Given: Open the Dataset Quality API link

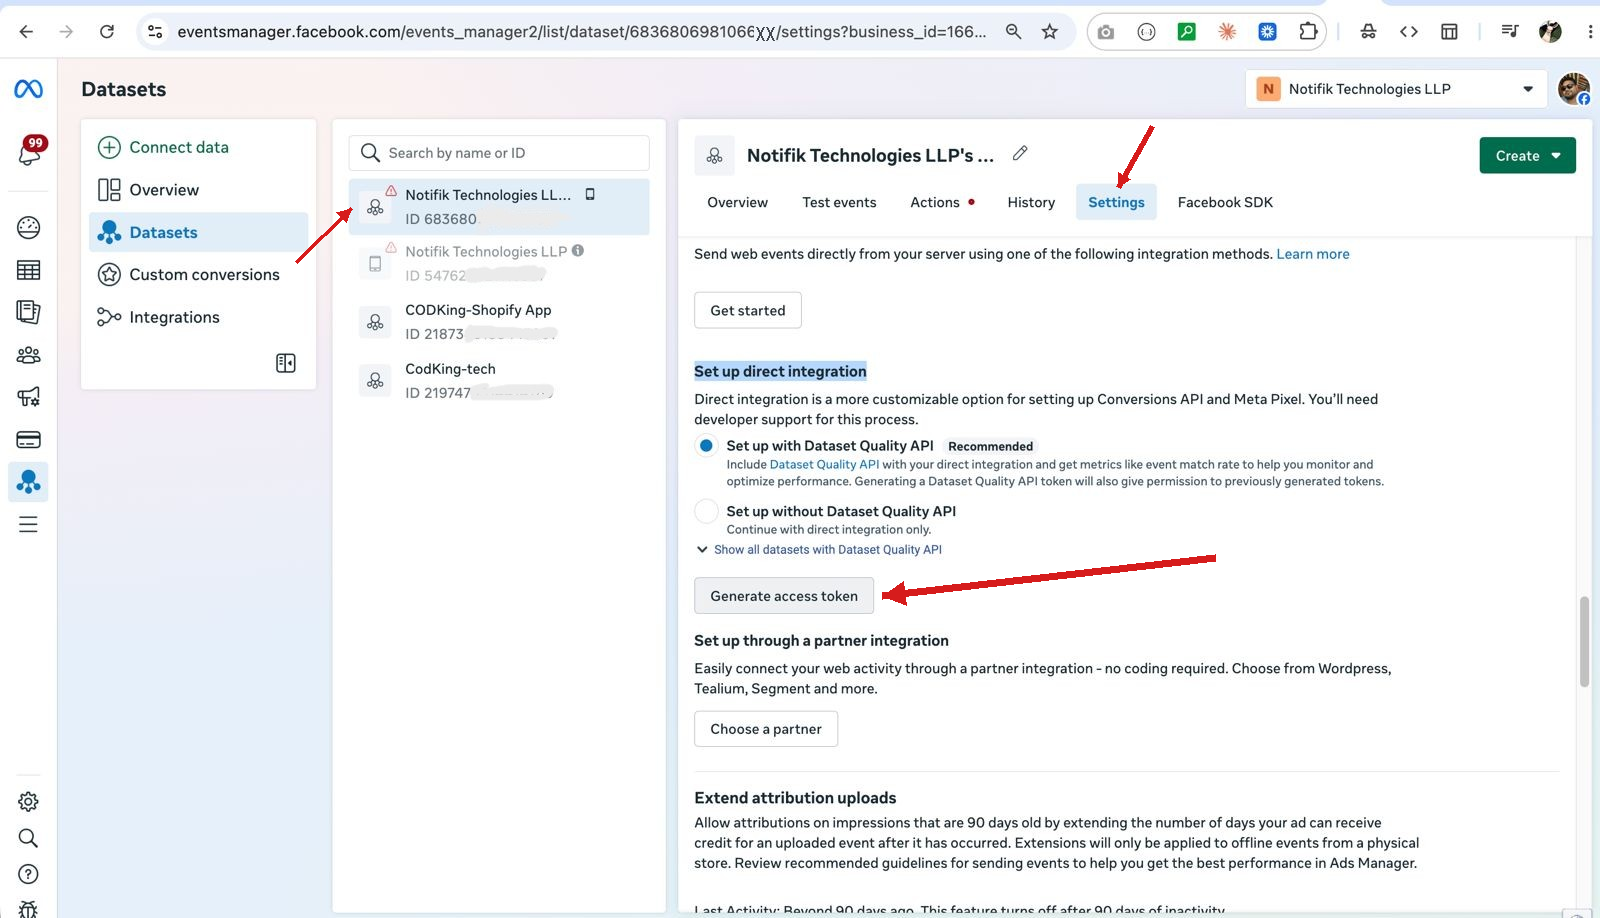Looking at the screenshot, I should pyautogui.click(x=824, y=465).
